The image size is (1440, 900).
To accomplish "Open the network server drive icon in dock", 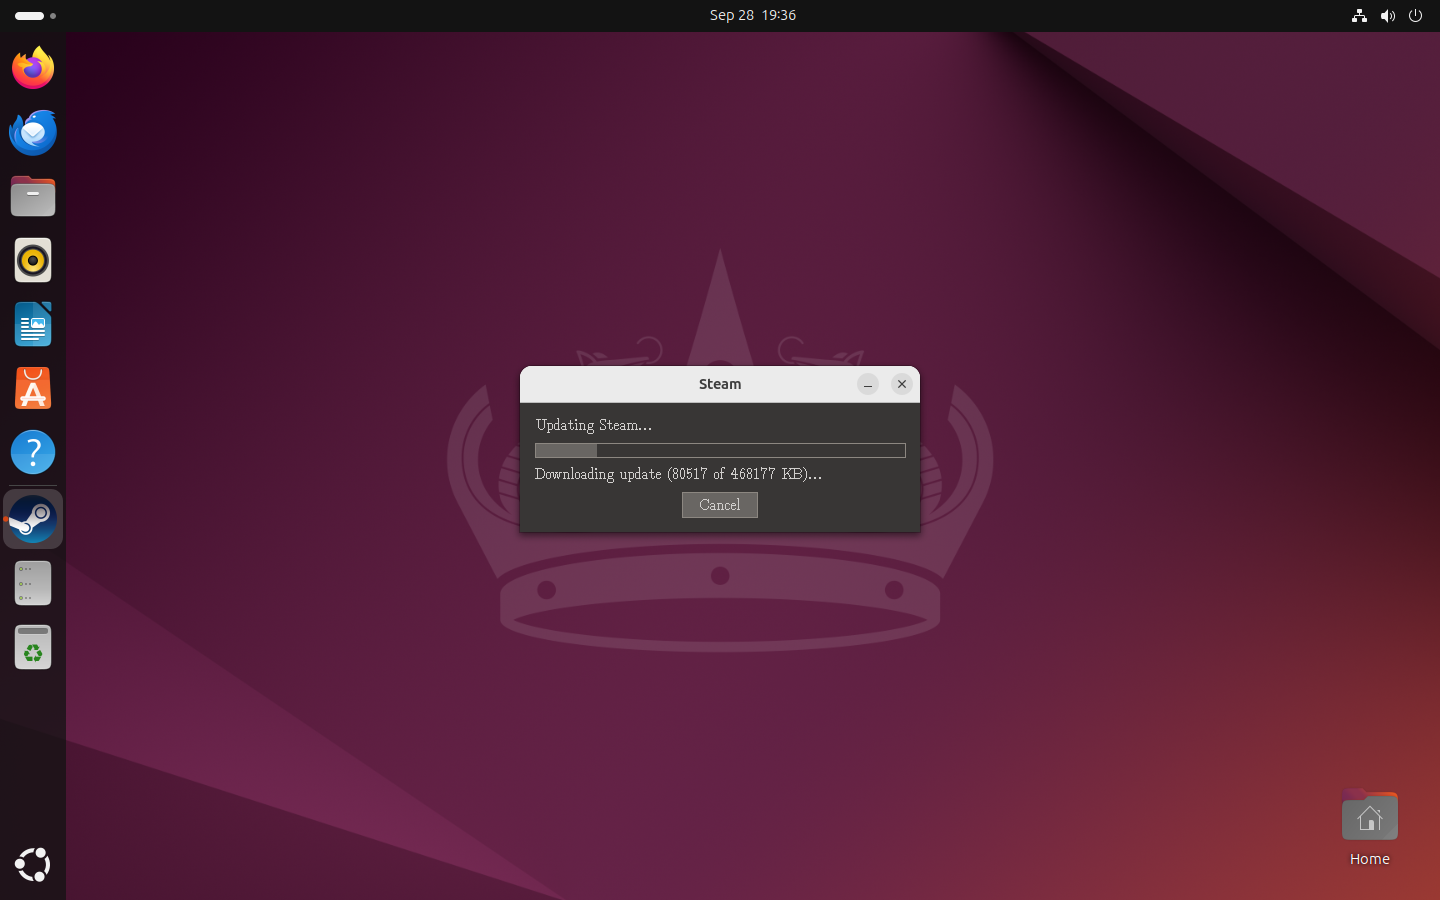I will pyautogui.click(x=33, y=583).
